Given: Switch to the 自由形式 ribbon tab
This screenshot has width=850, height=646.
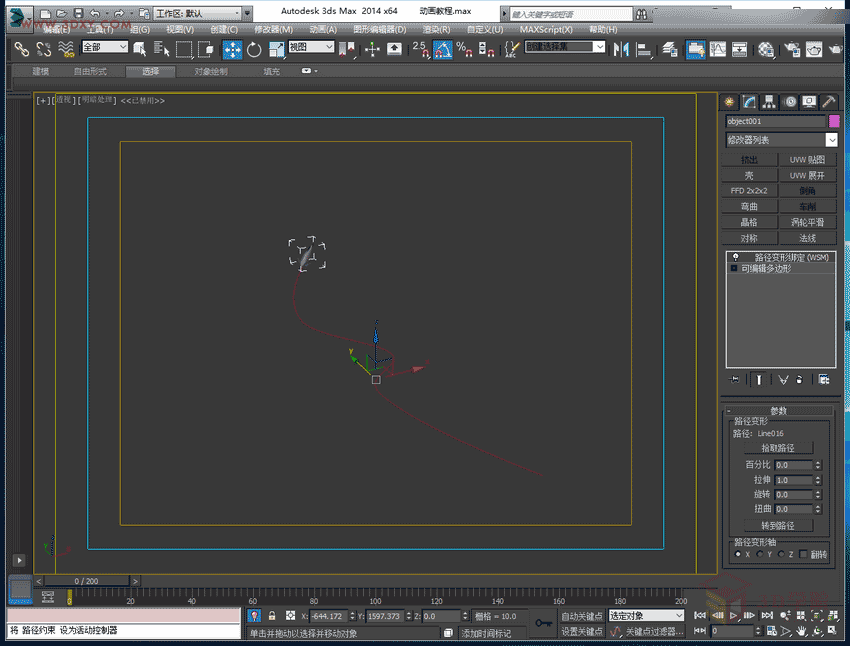Looking at the screenshot, I should (x=90, y=71).
